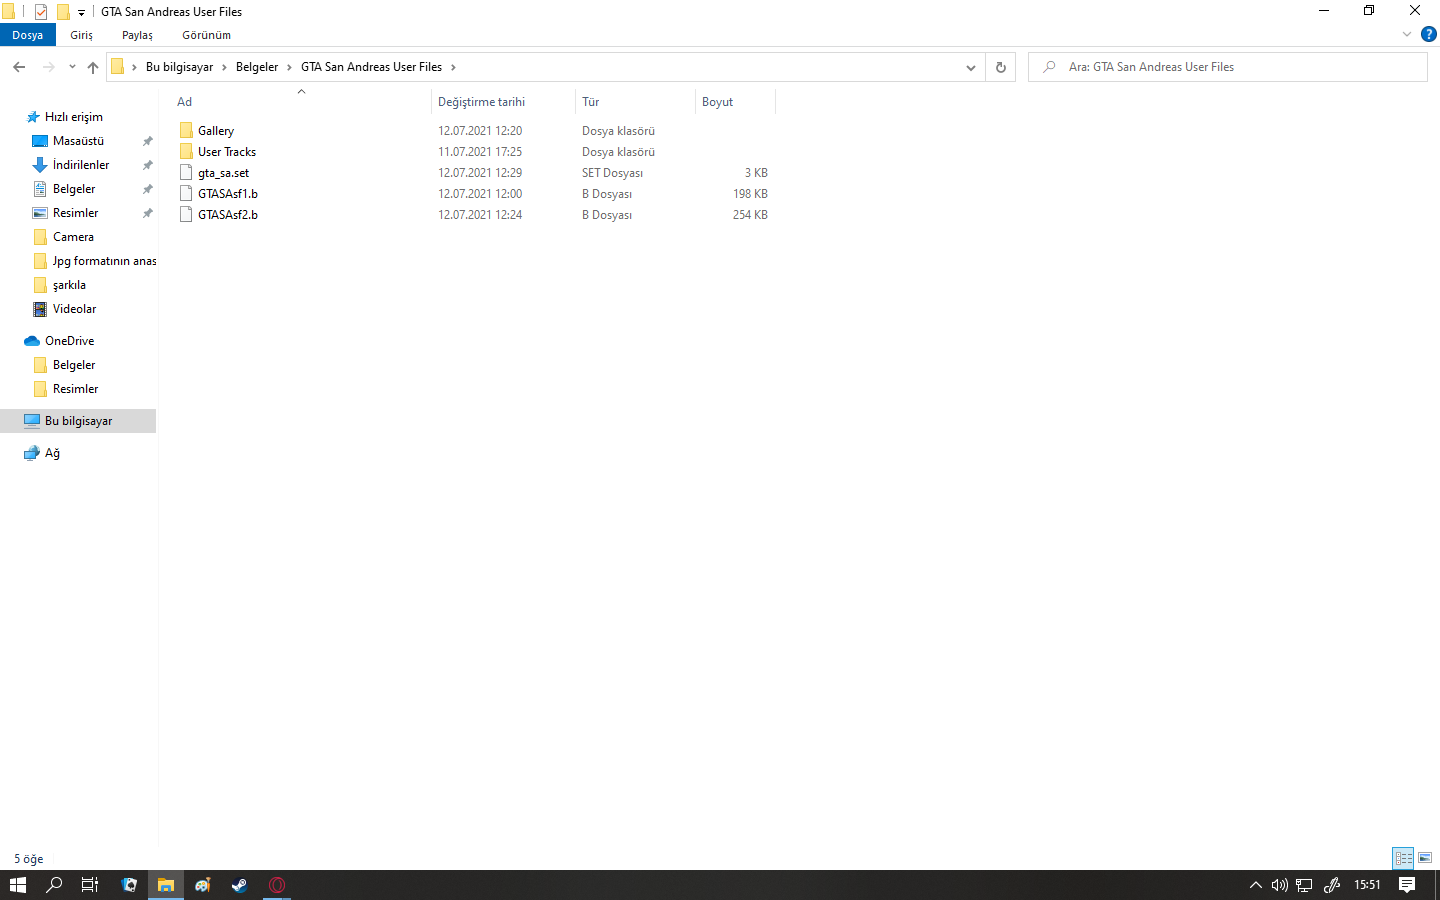Switch to the Paylaş ribbon tab
Viewport: 1440px width, 900px height.
[137, 35]
